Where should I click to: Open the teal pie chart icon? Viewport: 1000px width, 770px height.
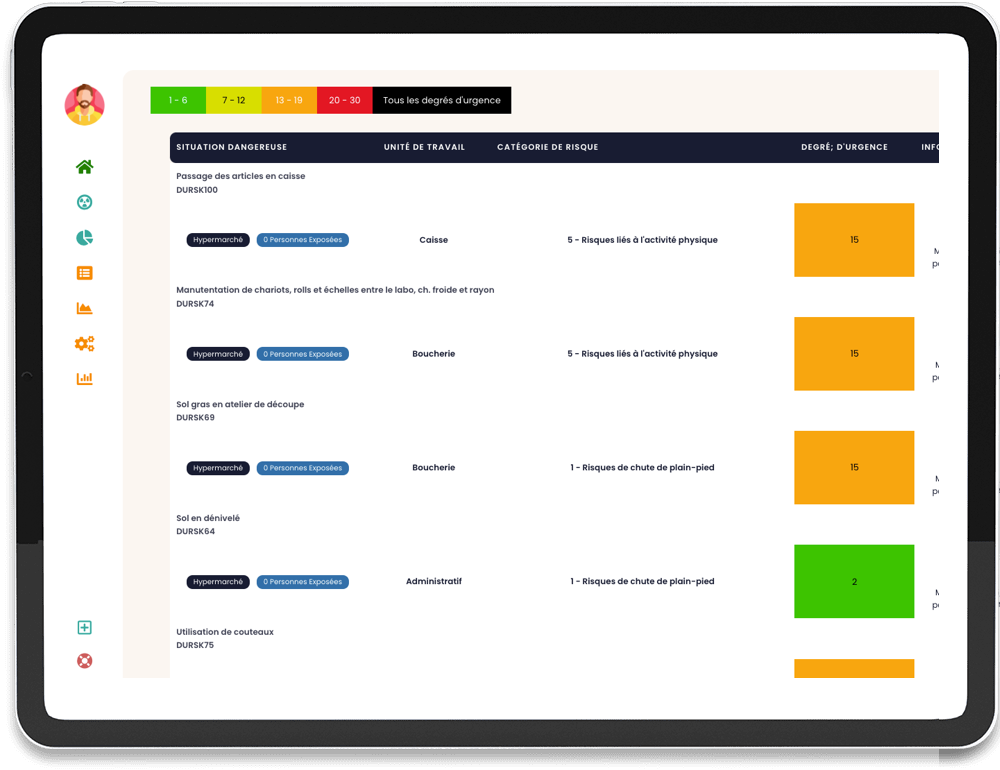click(85, 237)
